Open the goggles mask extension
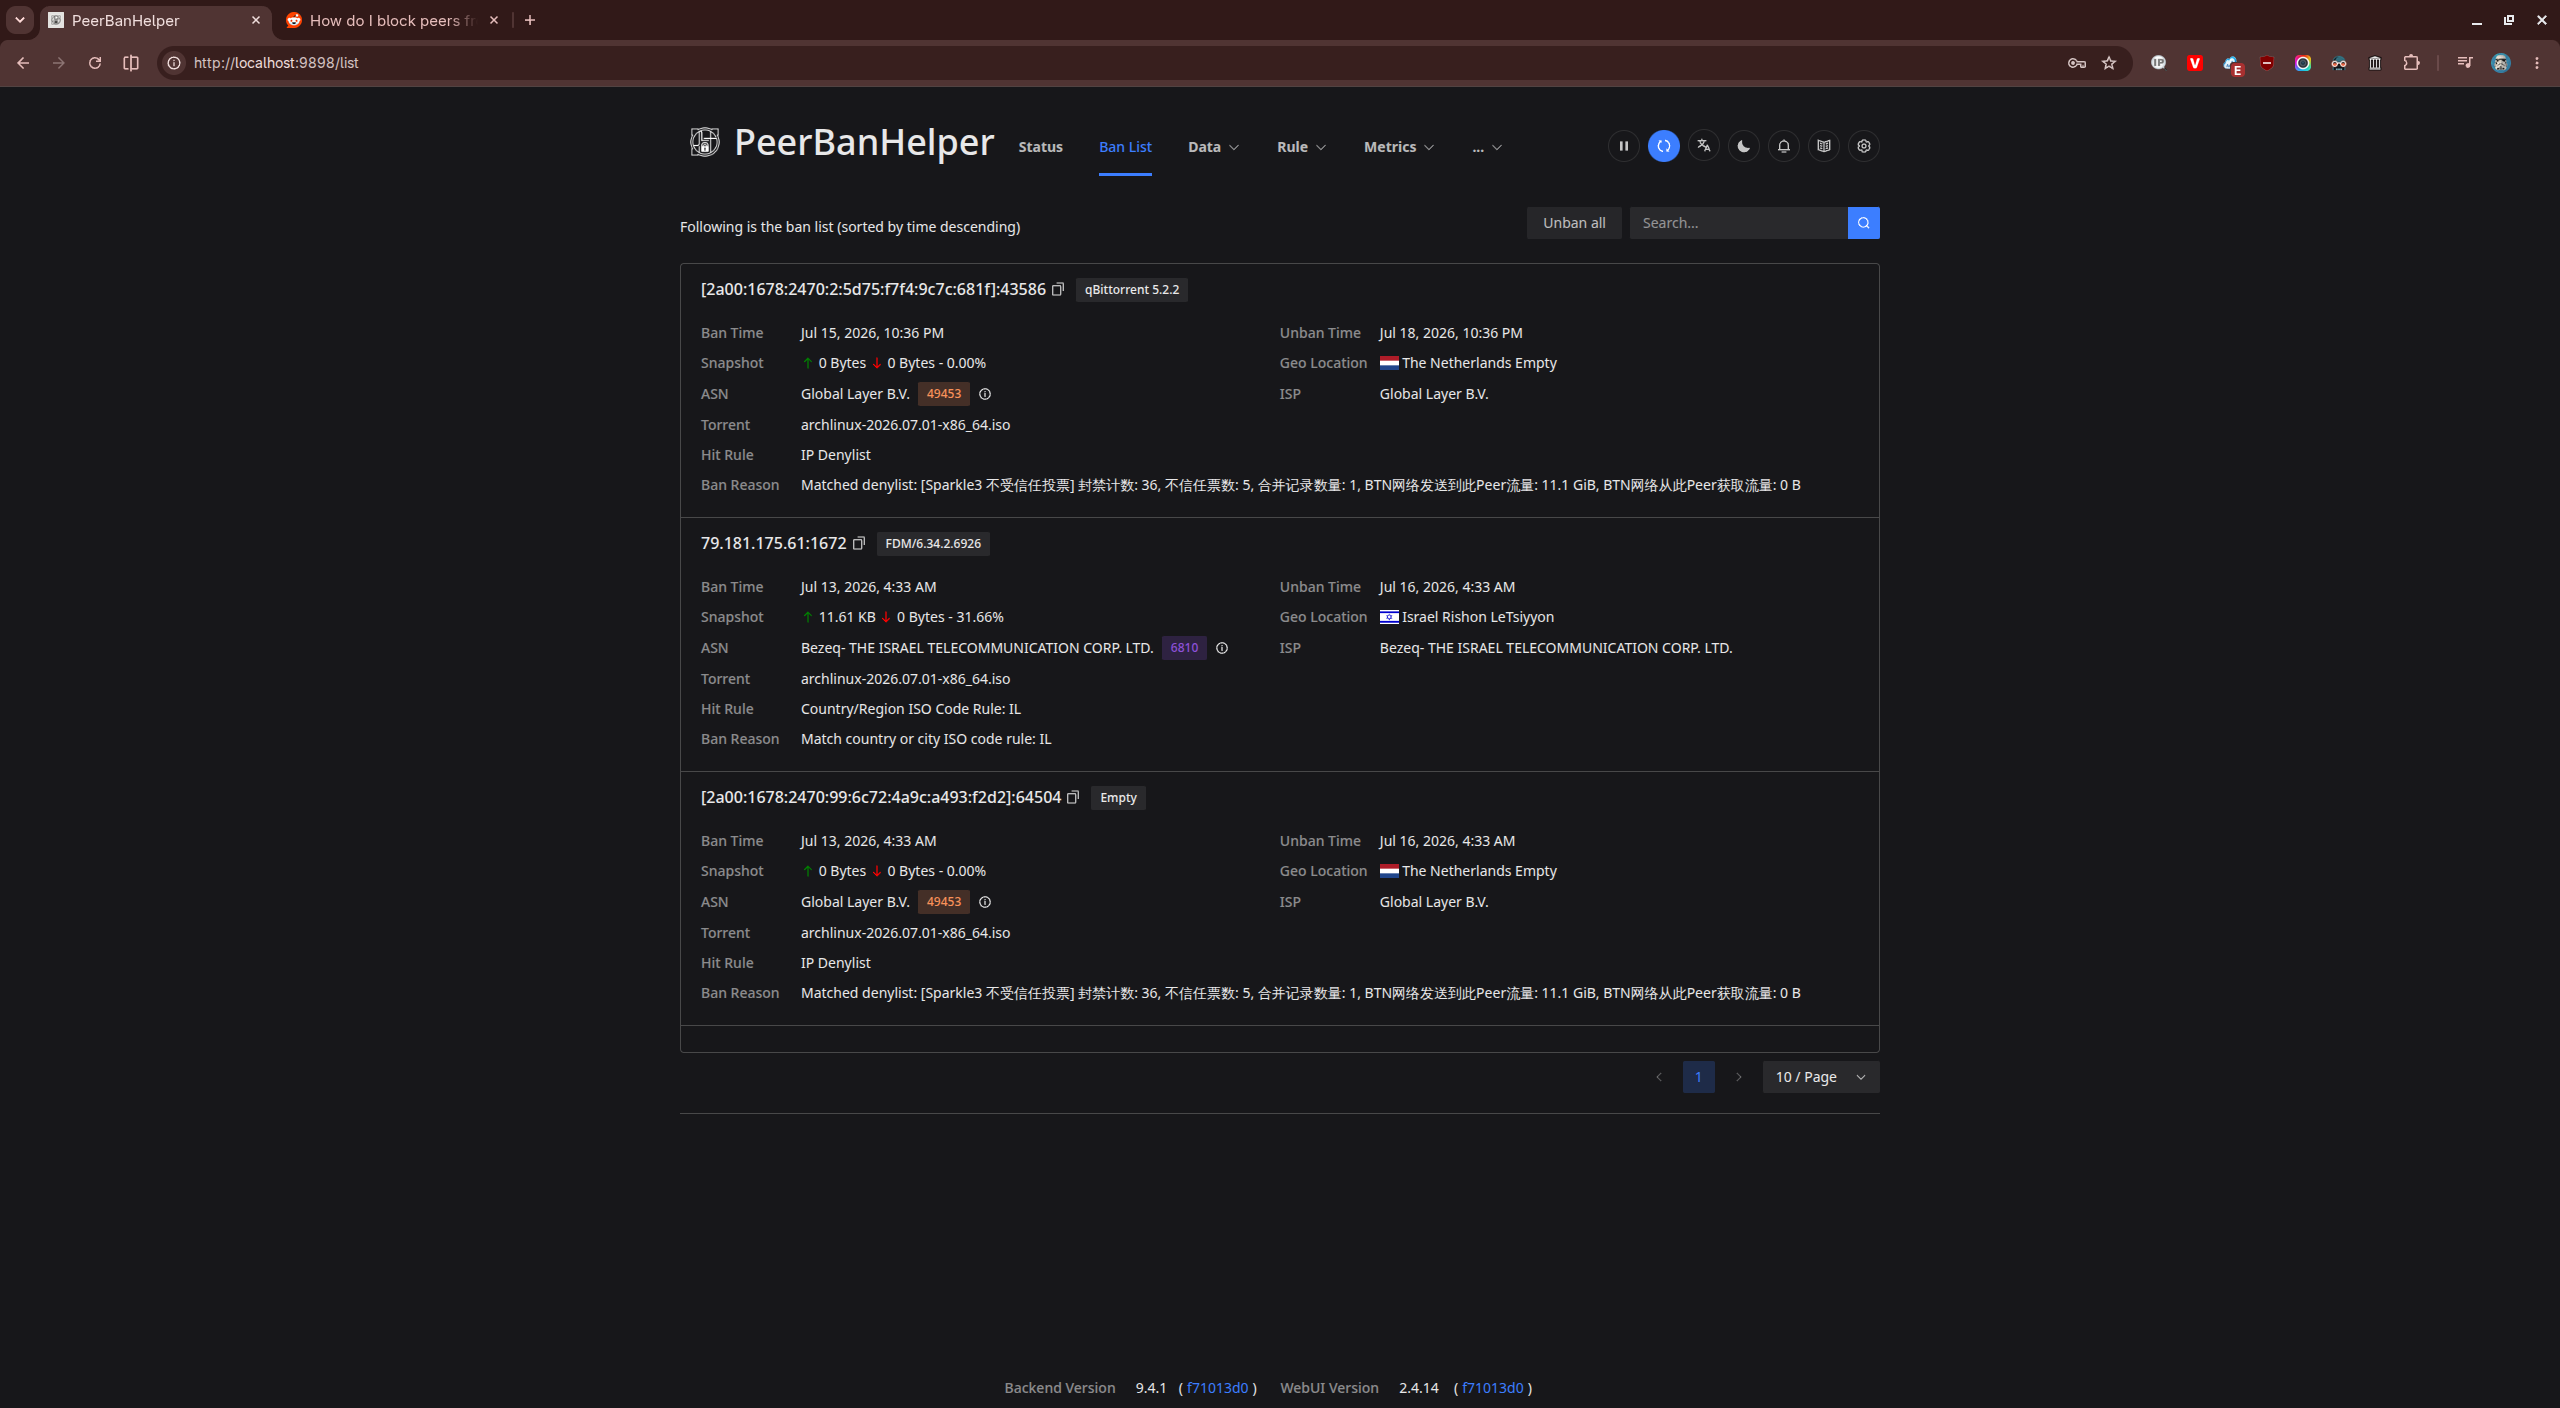The height and width of the screenshot is (1408, 2560). point(2339,63)
